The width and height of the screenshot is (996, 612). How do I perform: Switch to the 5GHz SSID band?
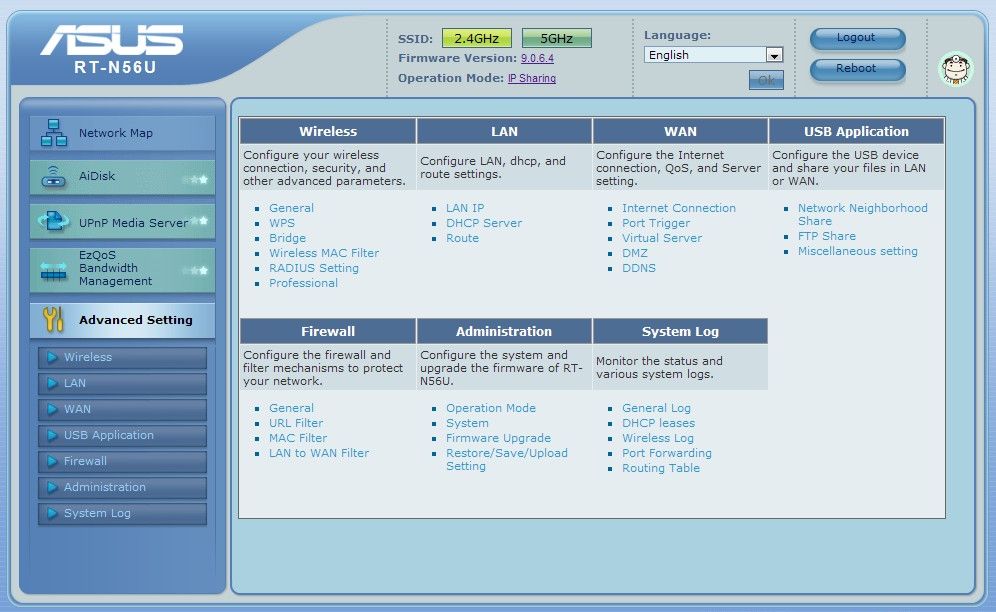556,39
